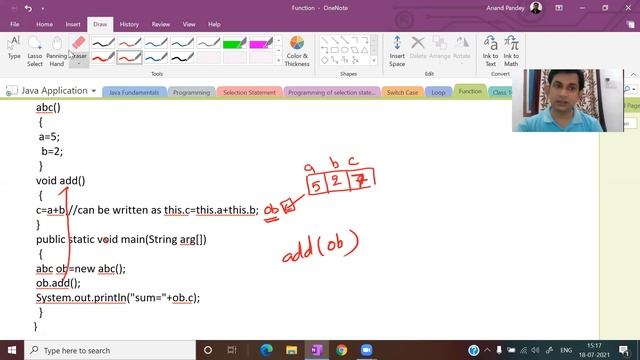Open File Explorer from taskbar

[291, 350]
